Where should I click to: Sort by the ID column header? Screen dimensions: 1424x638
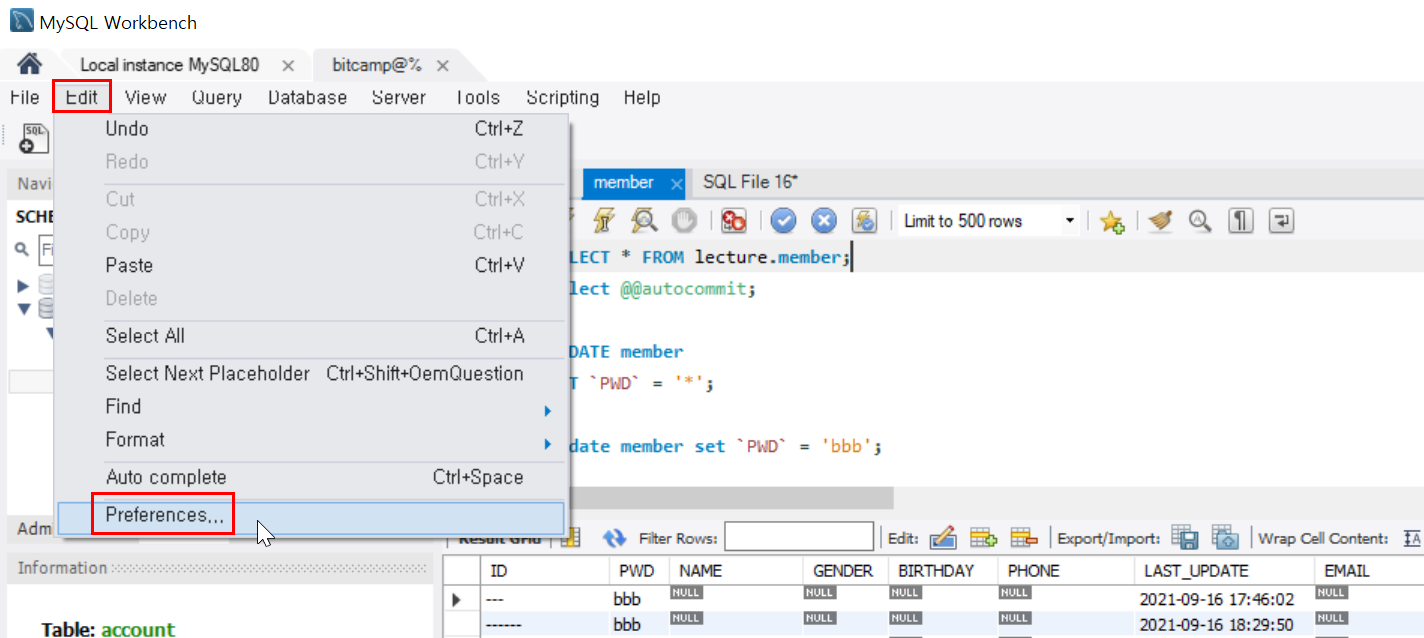pos(544,571)
